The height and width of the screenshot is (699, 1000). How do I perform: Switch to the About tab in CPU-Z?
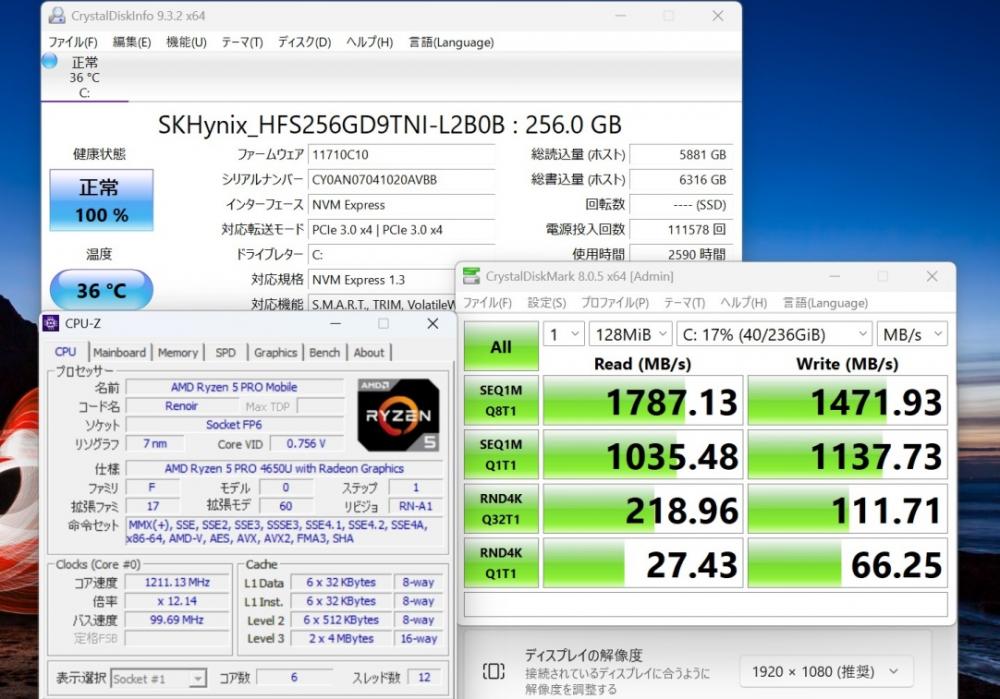[369, 352]
